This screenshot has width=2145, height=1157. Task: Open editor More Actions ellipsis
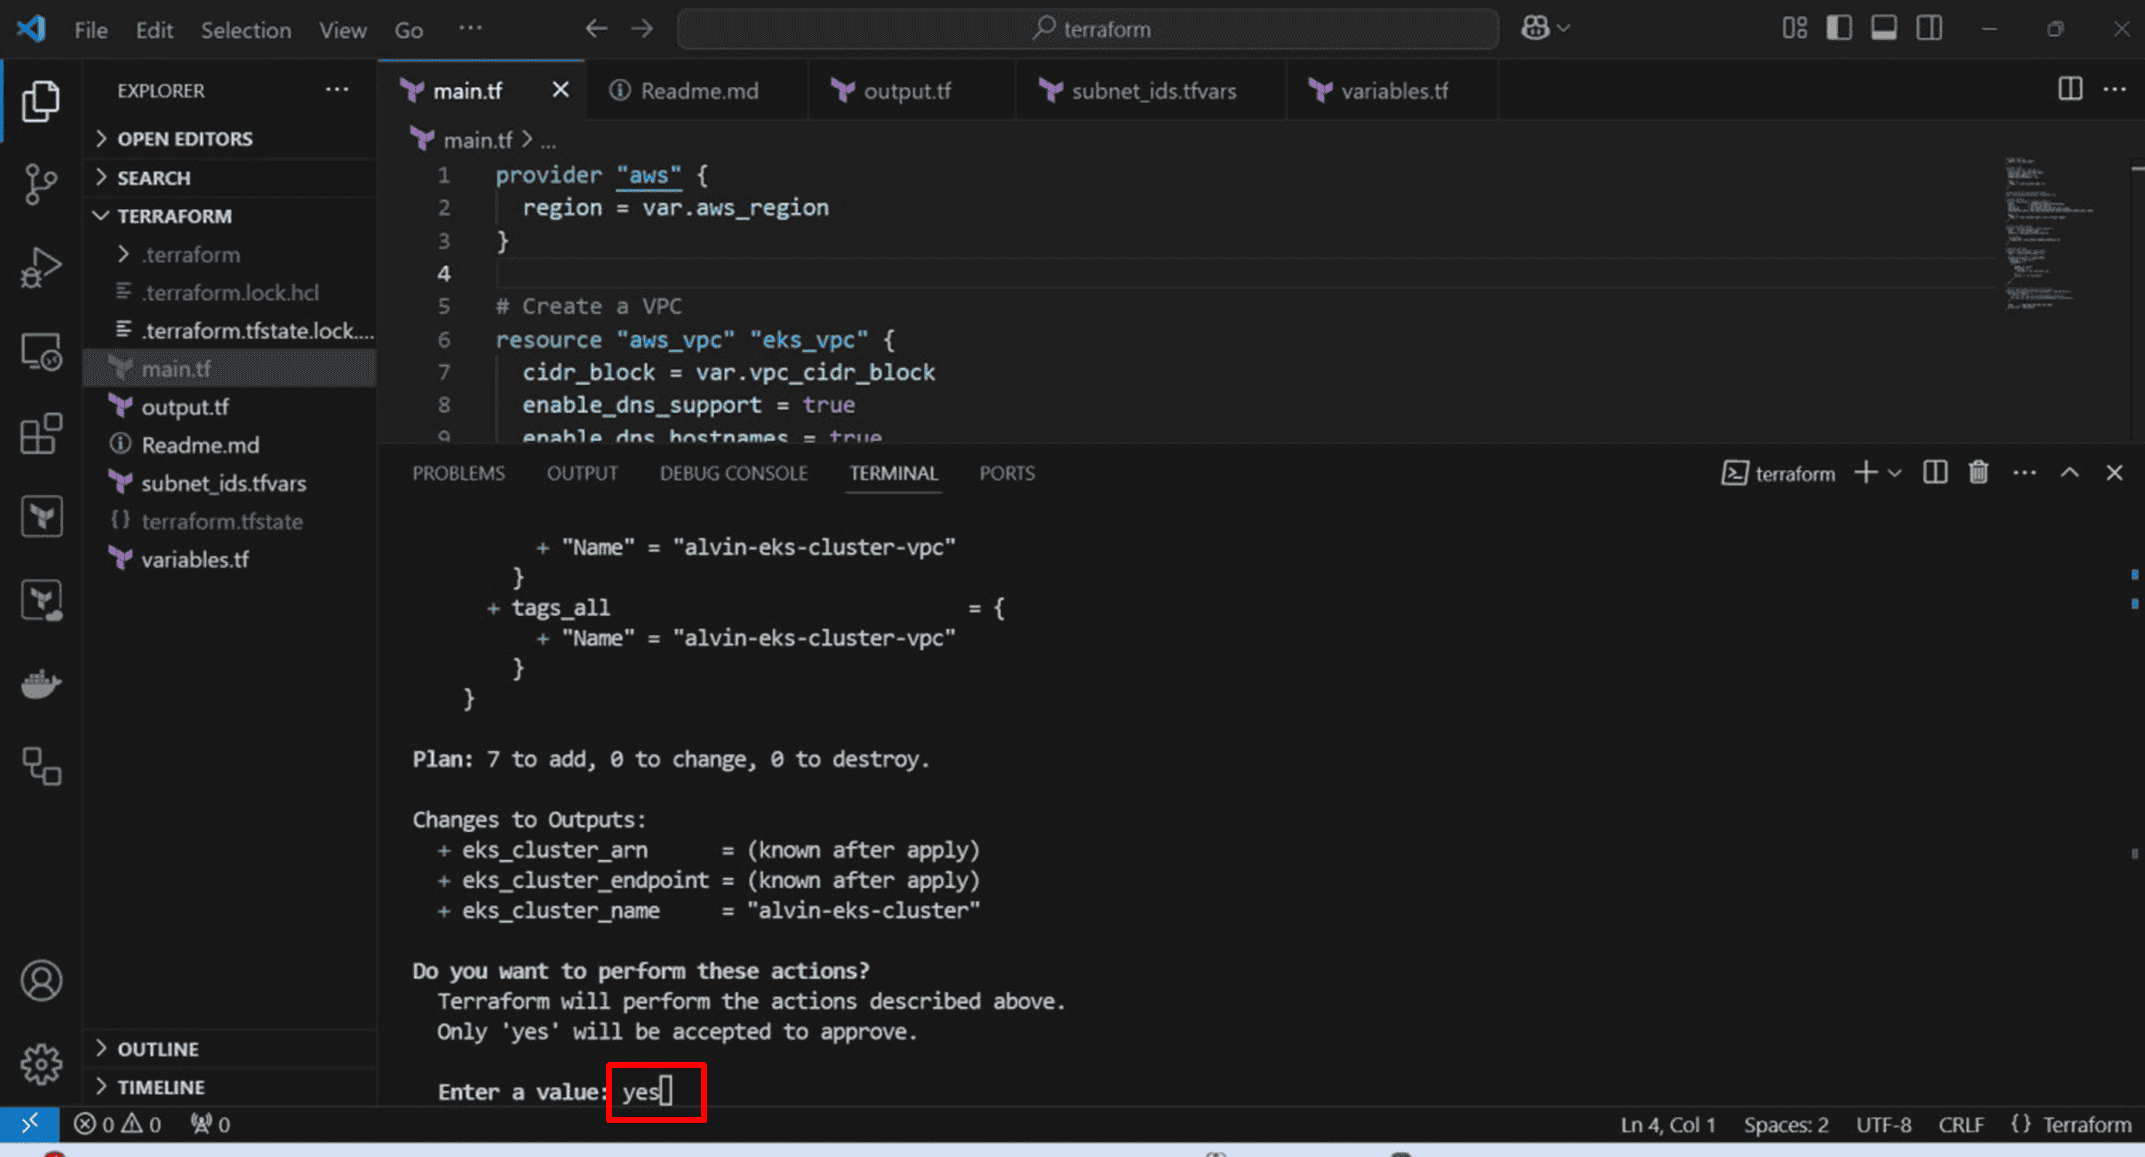[x=2115, y=89]
